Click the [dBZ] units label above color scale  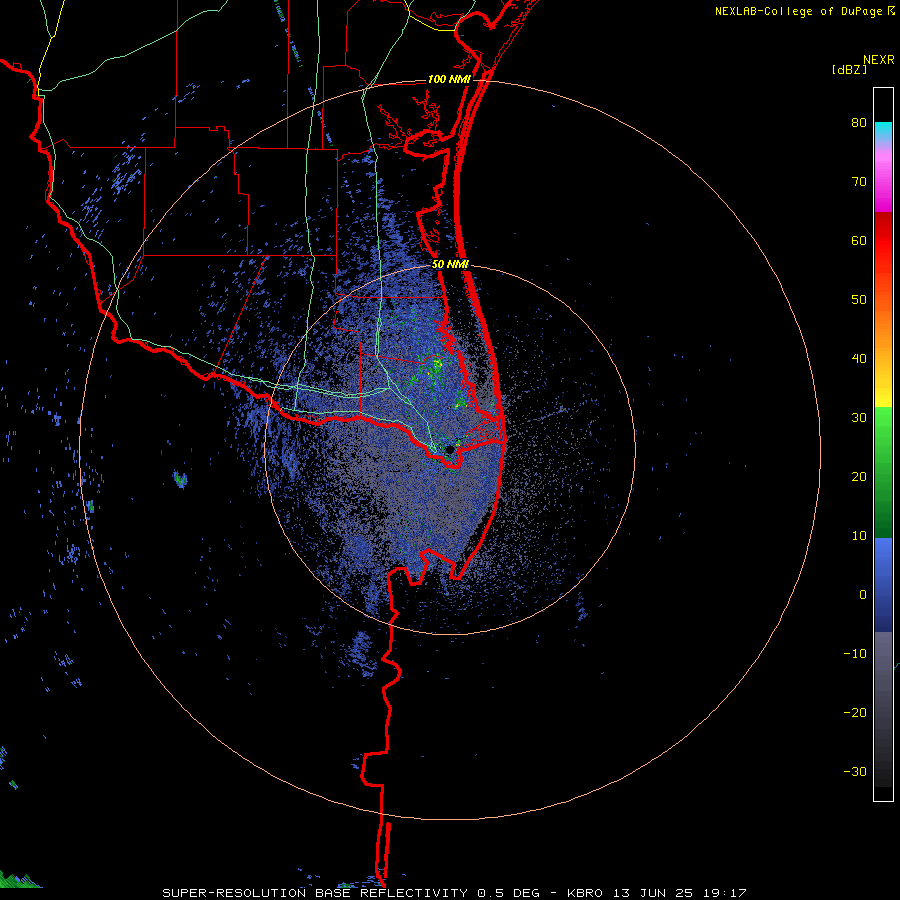point(849,69)
